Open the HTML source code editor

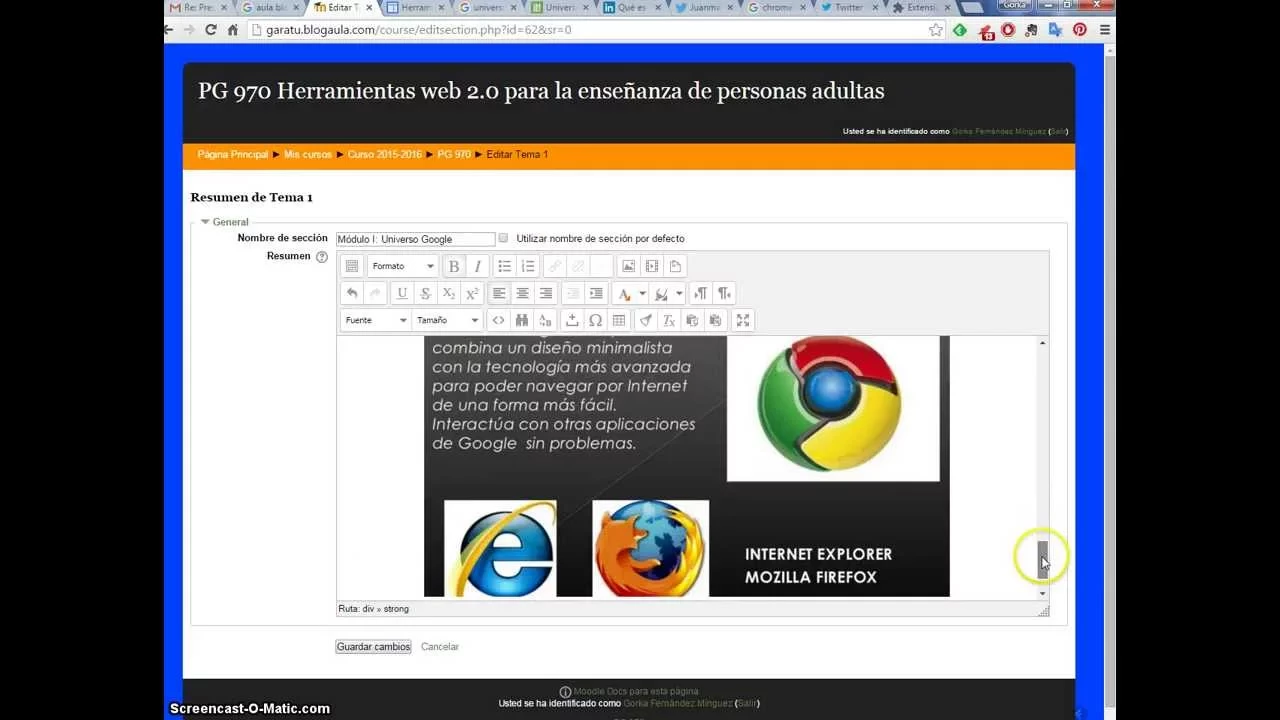pyautogui.click(x=498, y=320)
